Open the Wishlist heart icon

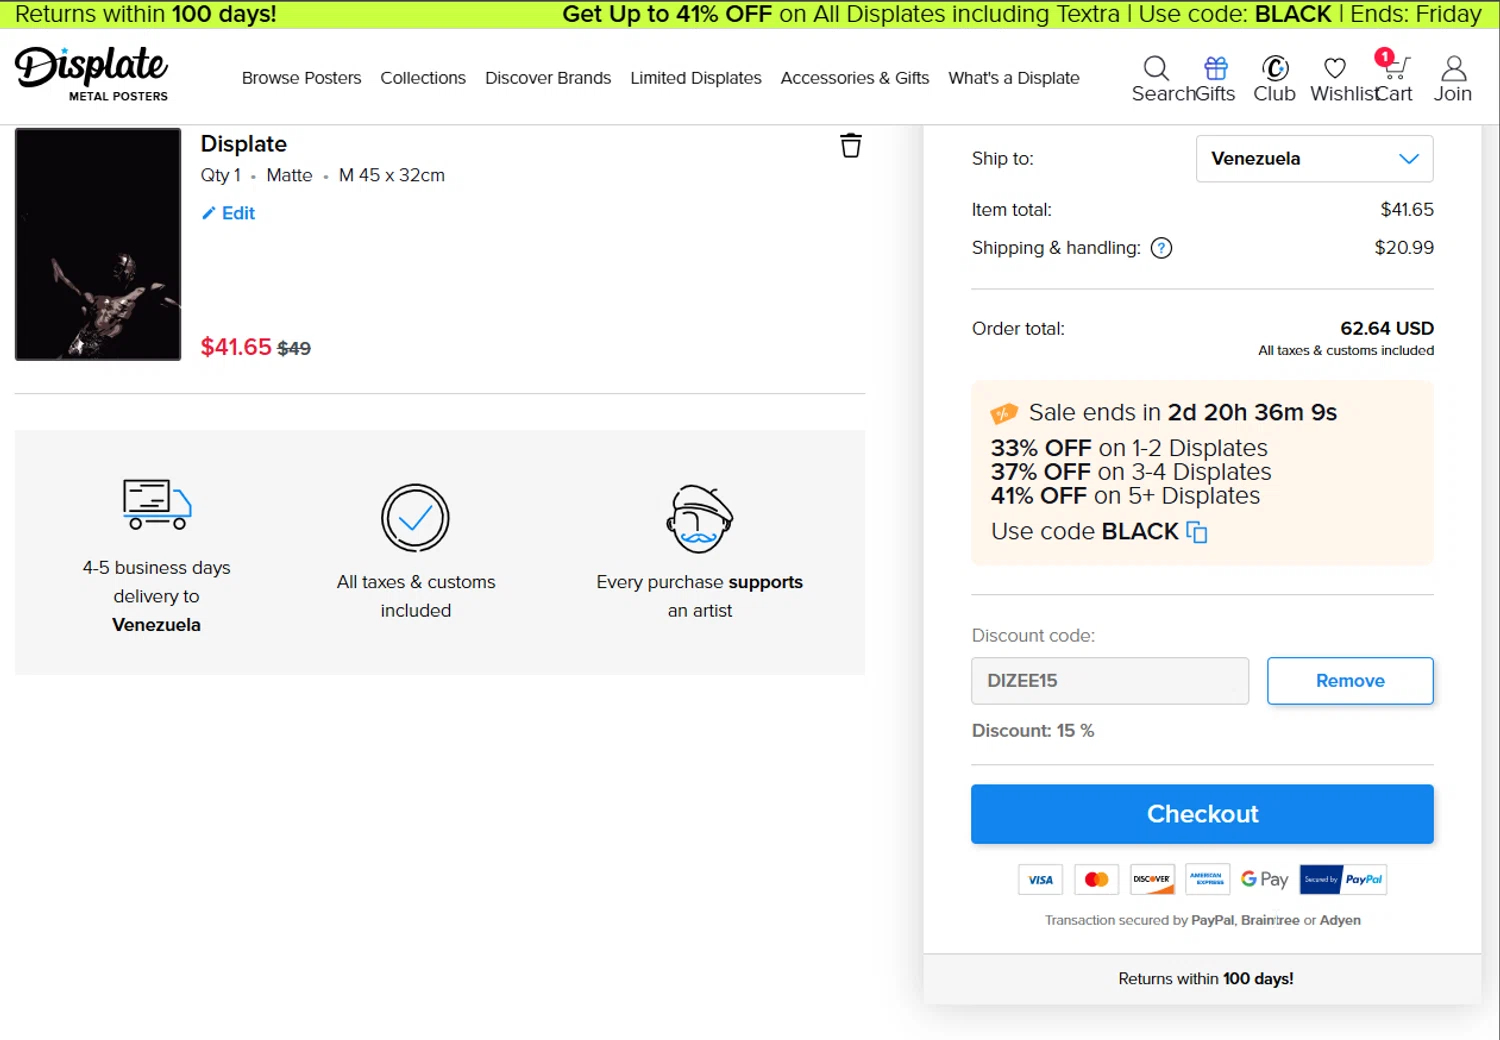[x=1335, y=68]
